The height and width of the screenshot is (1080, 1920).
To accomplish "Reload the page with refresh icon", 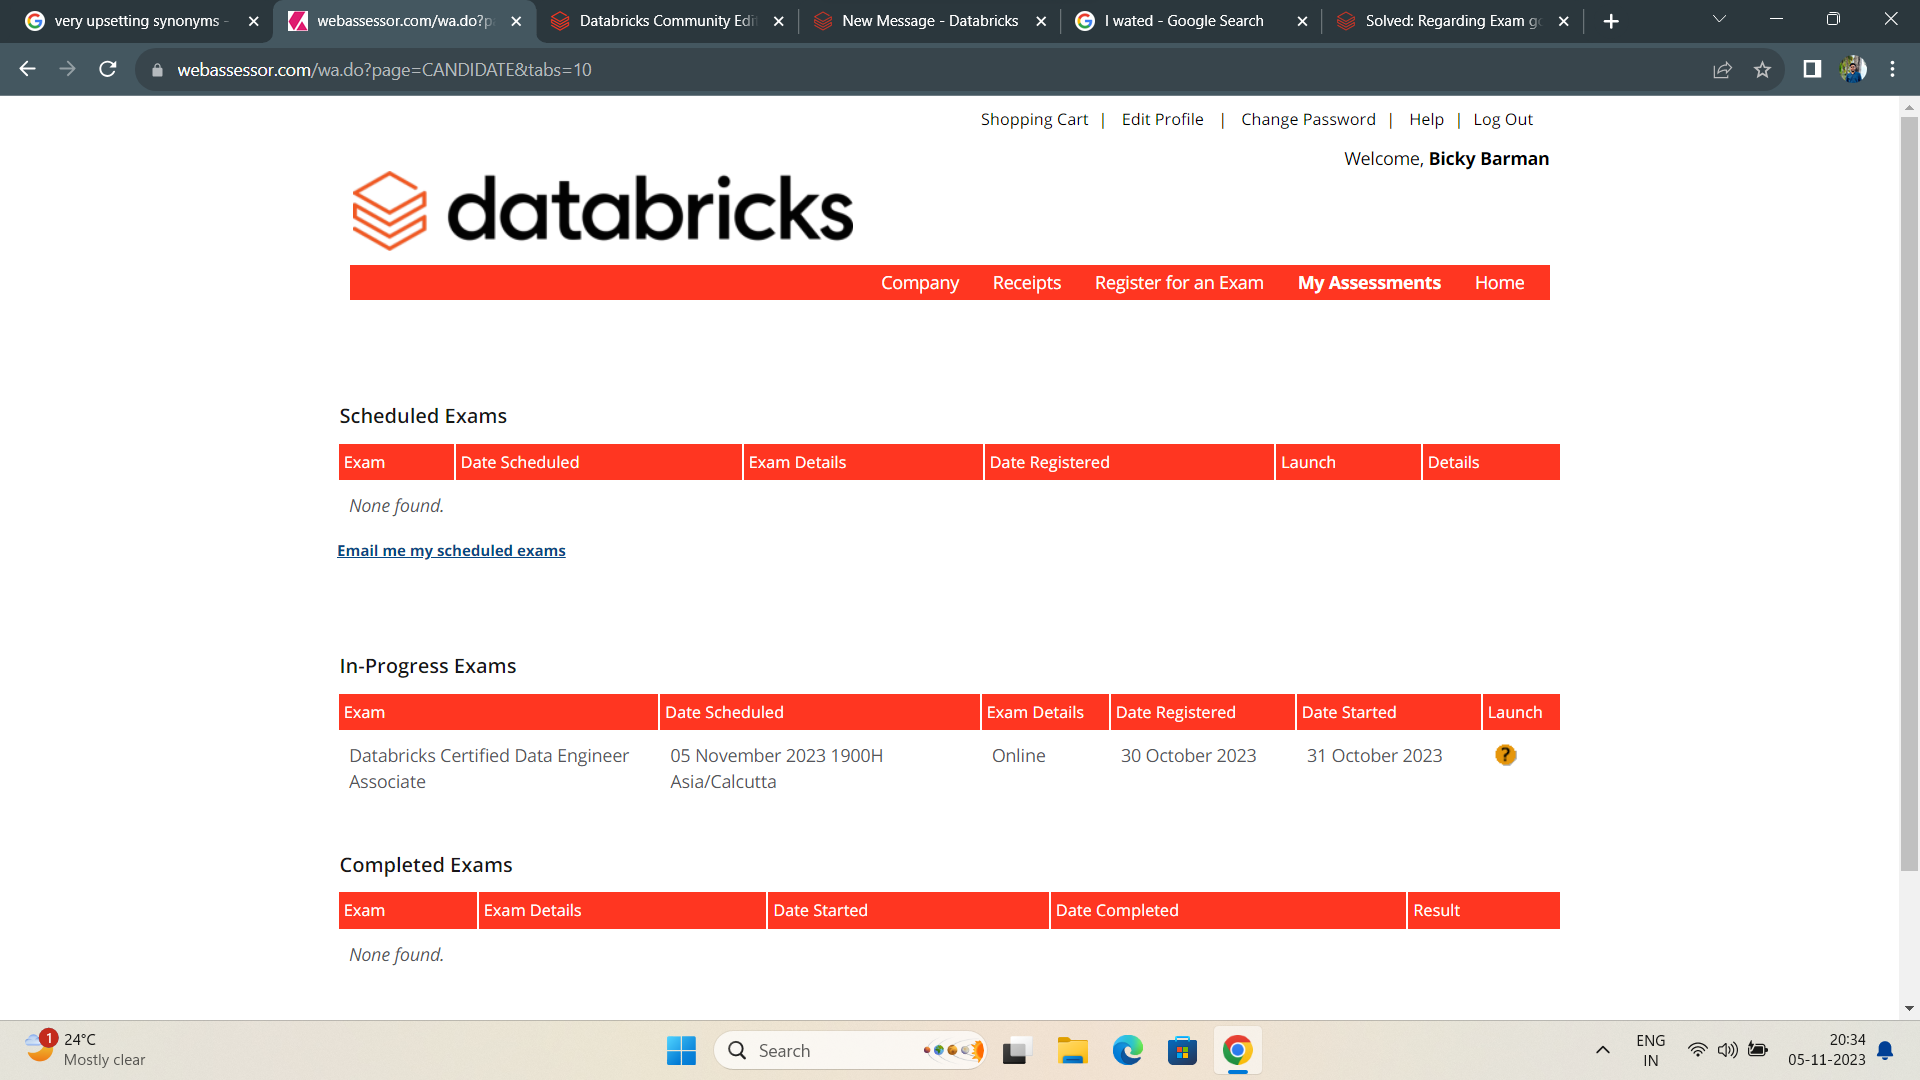I will click(x=108, y=69).
